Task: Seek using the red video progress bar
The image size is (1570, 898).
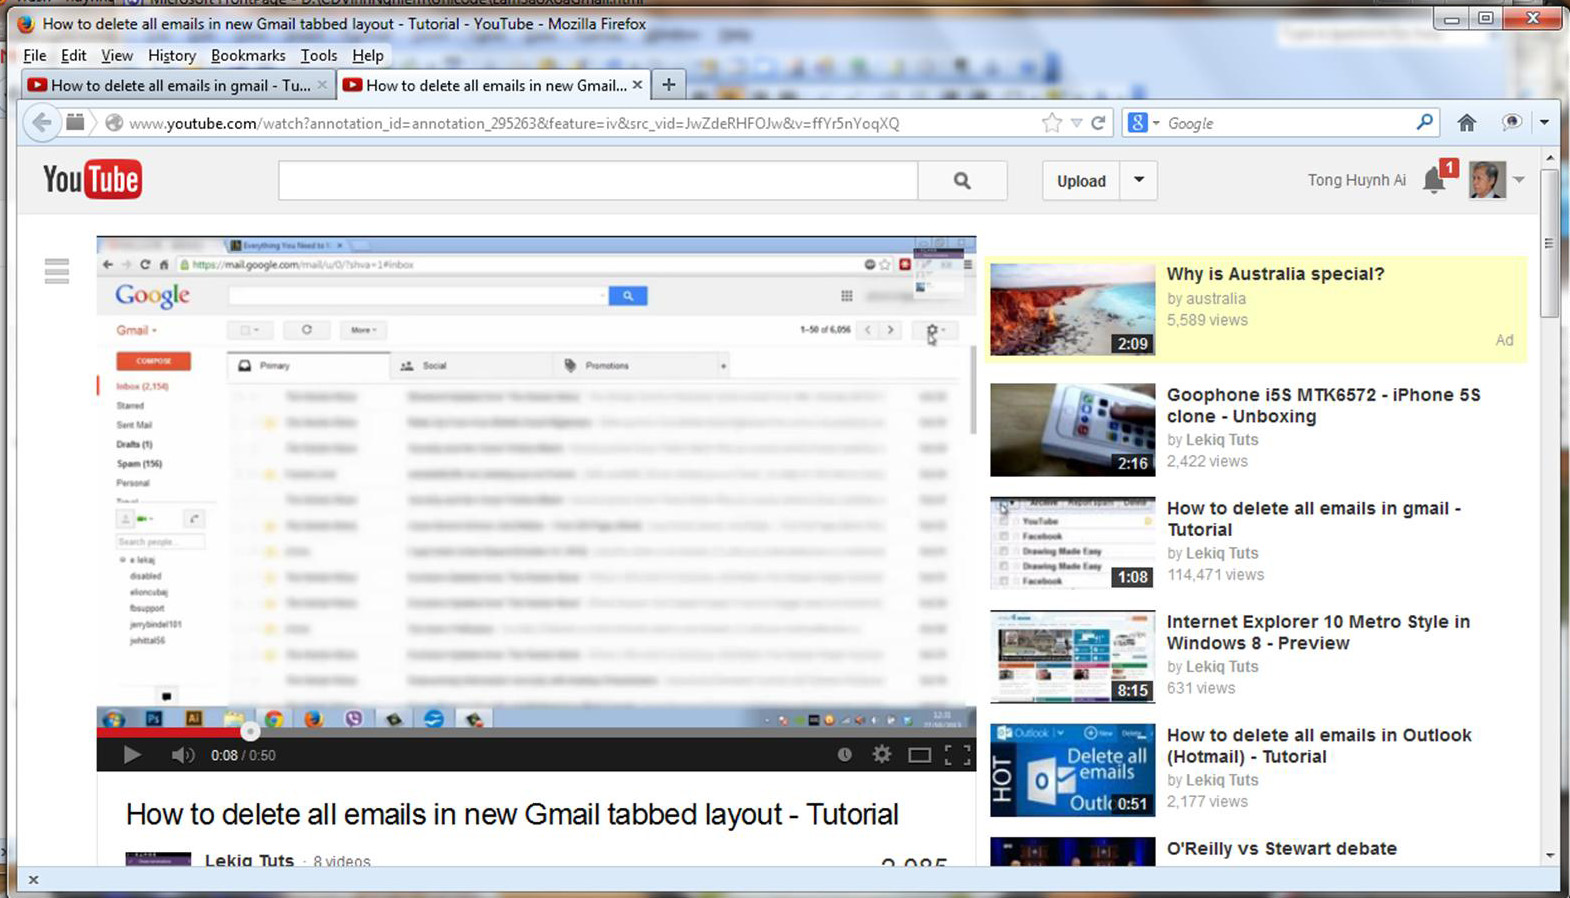Action: 536,732
